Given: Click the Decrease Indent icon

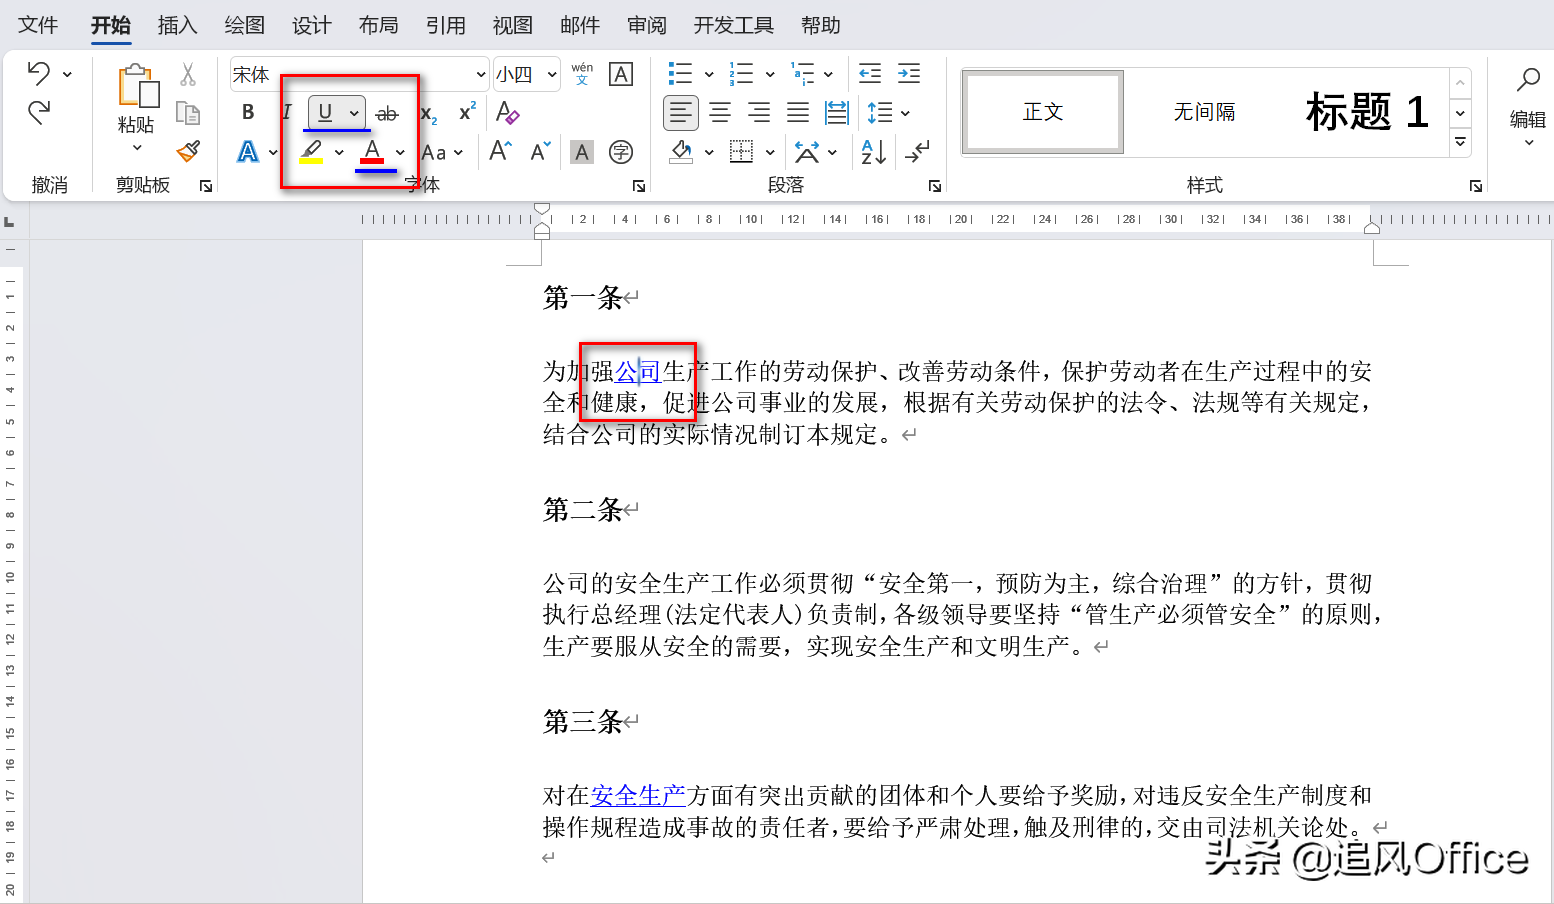Looking at the screenshot, I should coord(870,74).
